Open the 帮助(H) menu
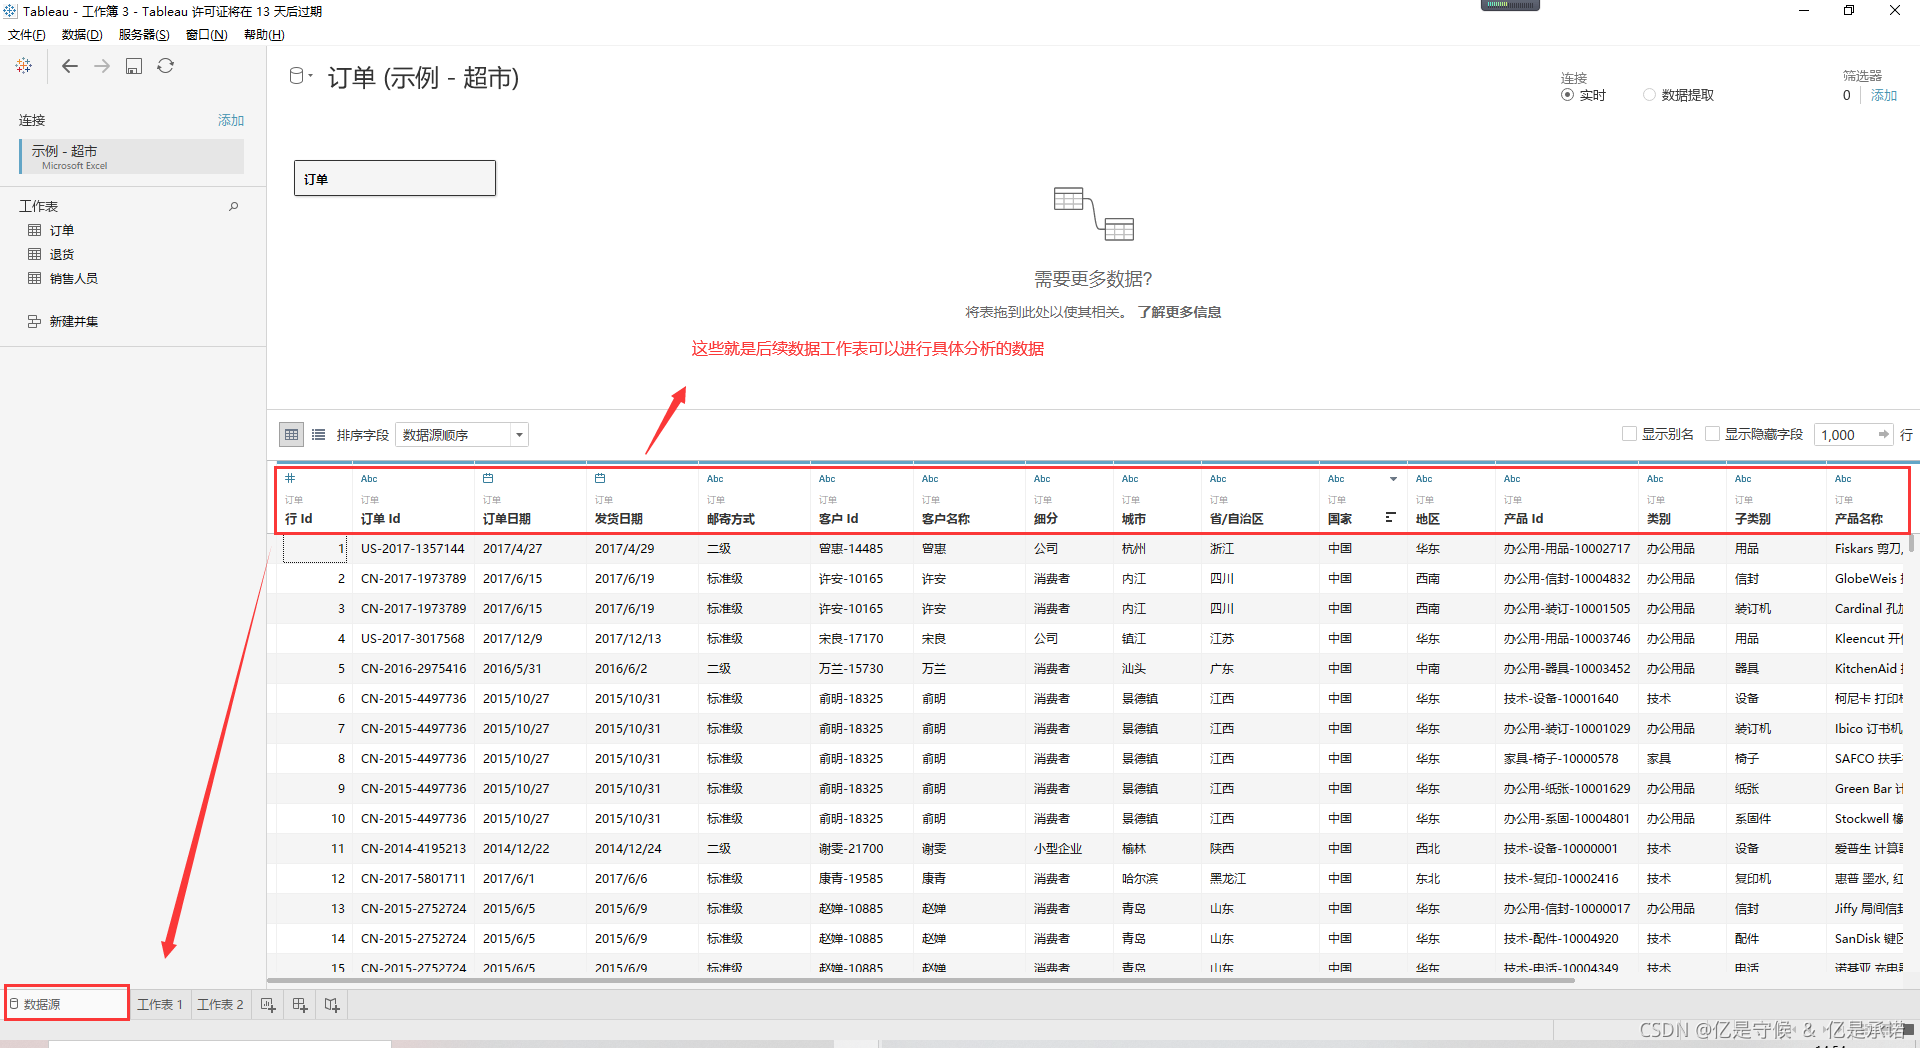 [x=264, y=35]
